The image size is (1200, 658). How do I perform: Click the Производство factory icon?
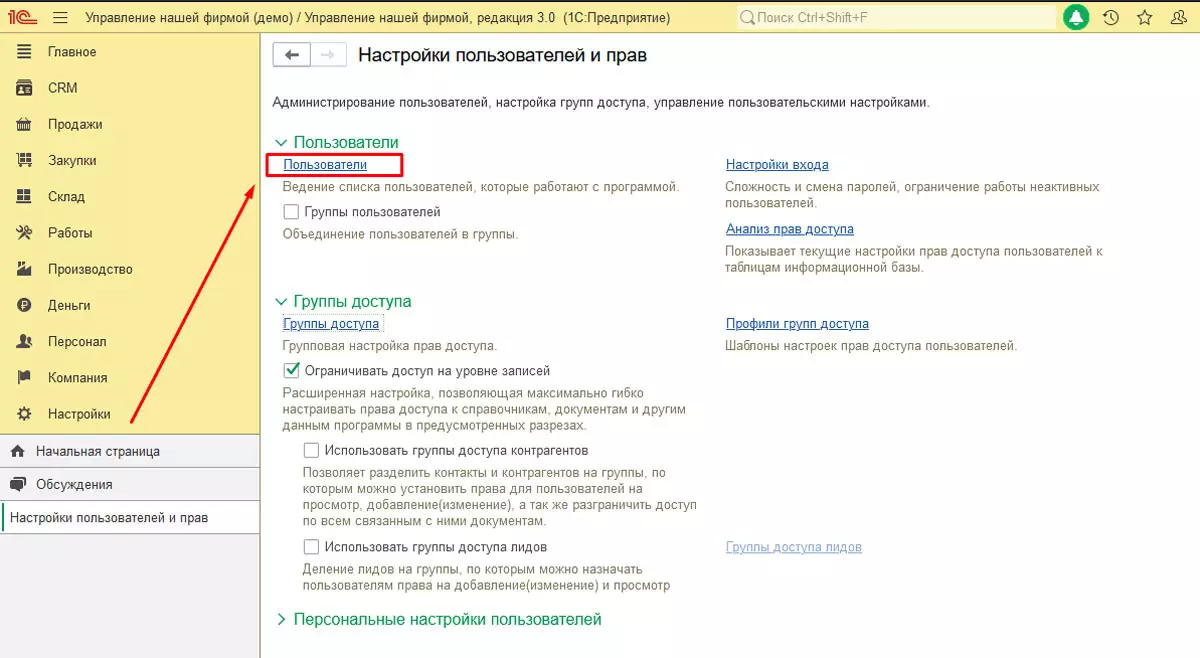coord(25,269)
